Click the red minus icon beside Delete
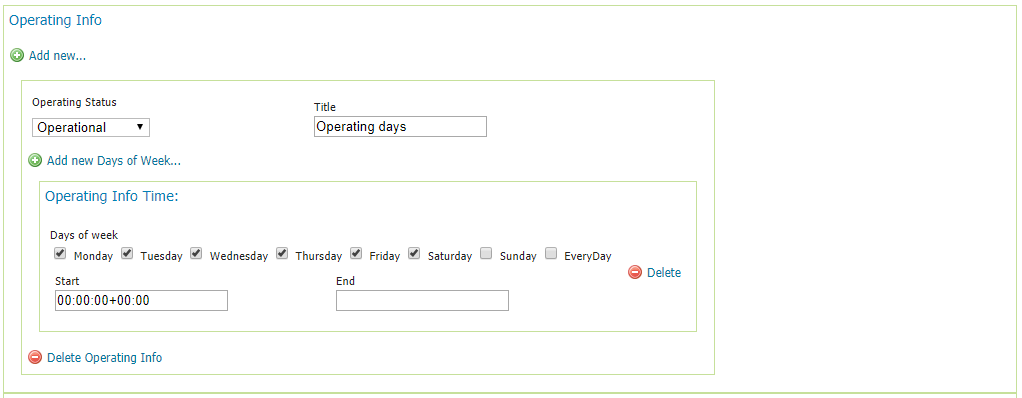Image resolution: width=1022 pixels, height=398 pixels. click(635, 272)
